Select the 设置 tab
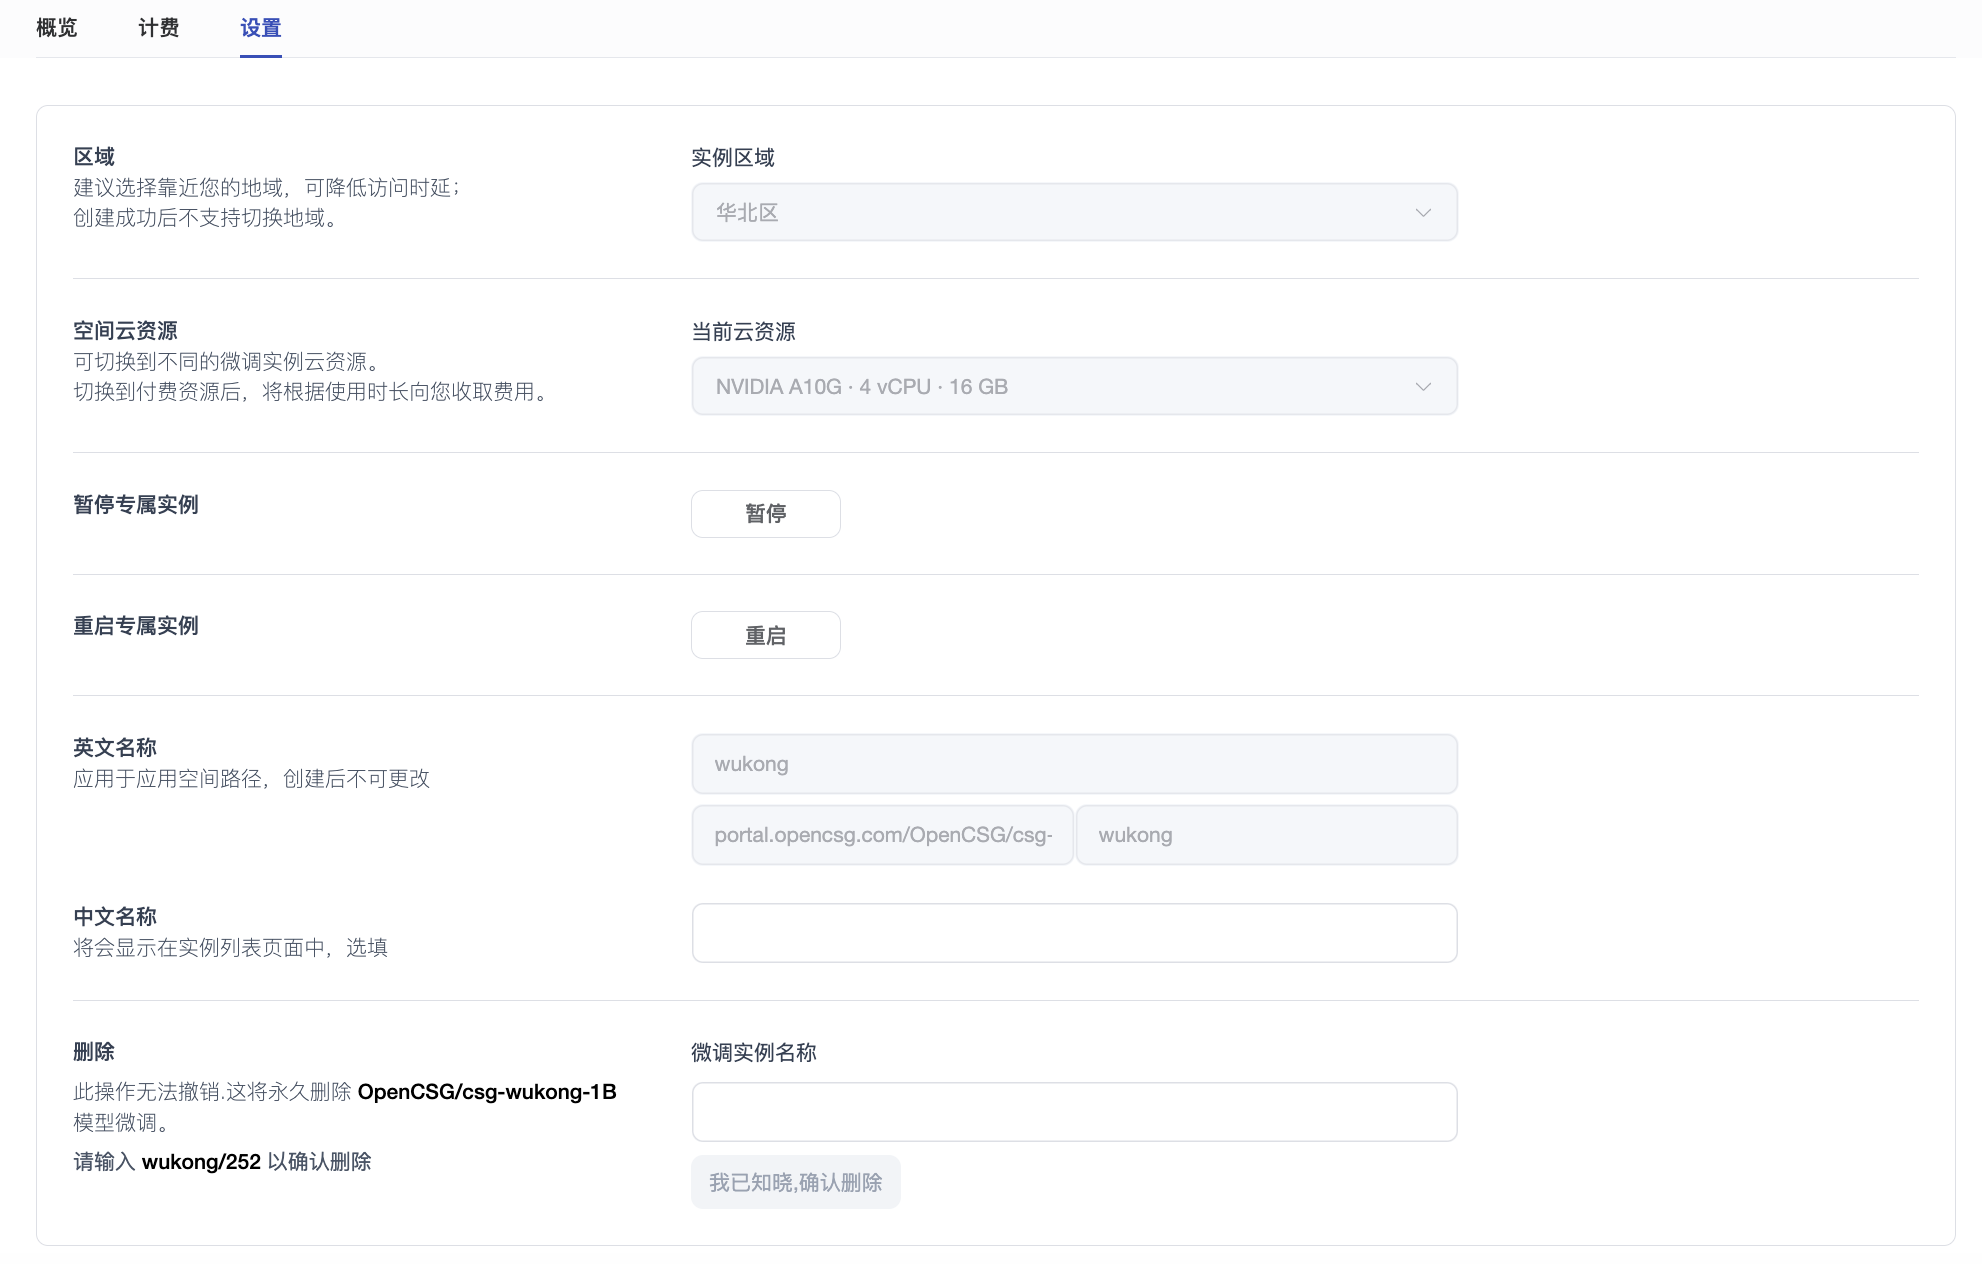 click(x=260, y=28)
